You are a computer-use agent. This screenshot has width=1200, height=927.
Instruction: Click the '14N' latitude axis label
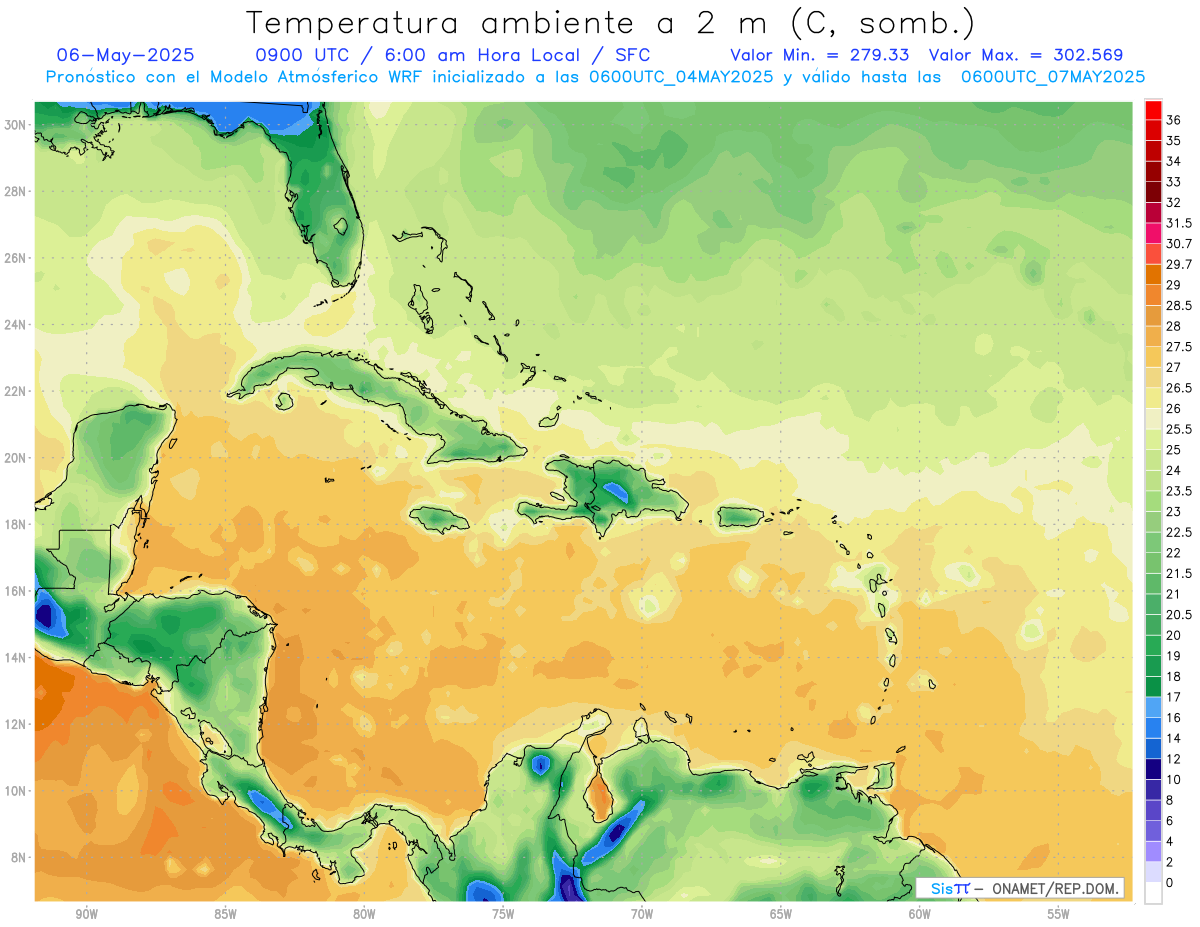17,657
